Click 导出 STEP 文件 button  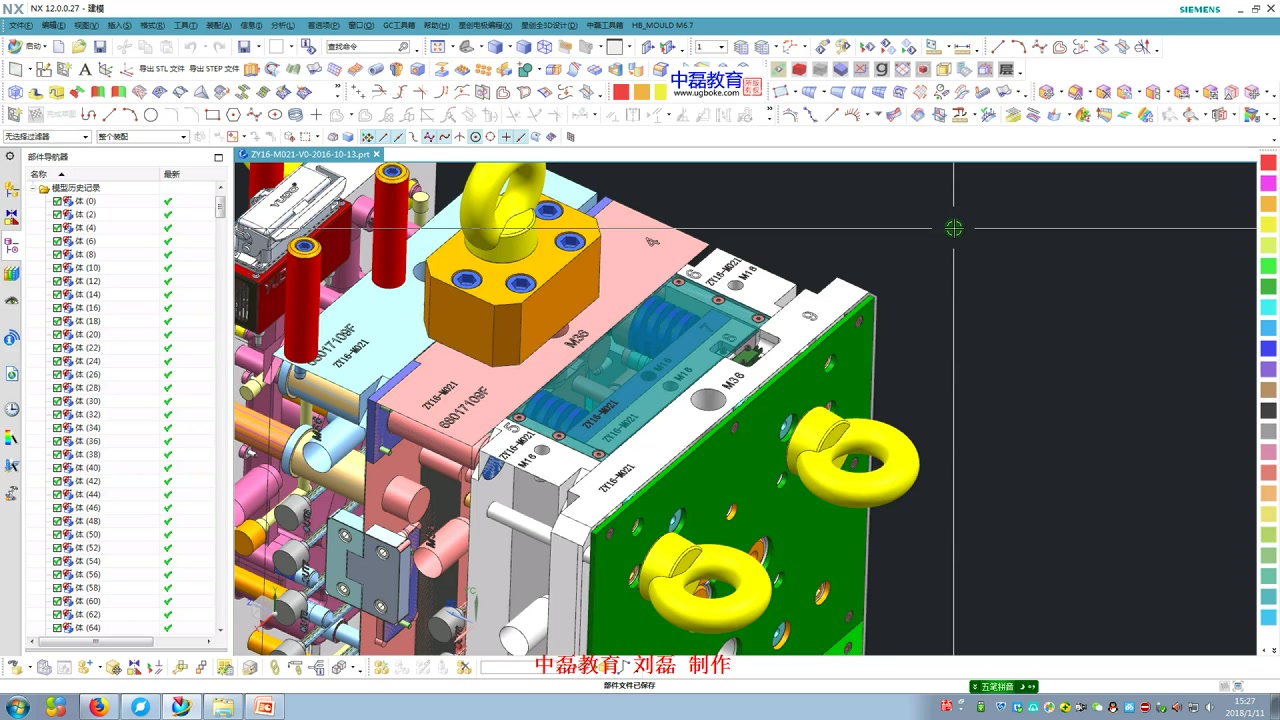tap(214, 69)
